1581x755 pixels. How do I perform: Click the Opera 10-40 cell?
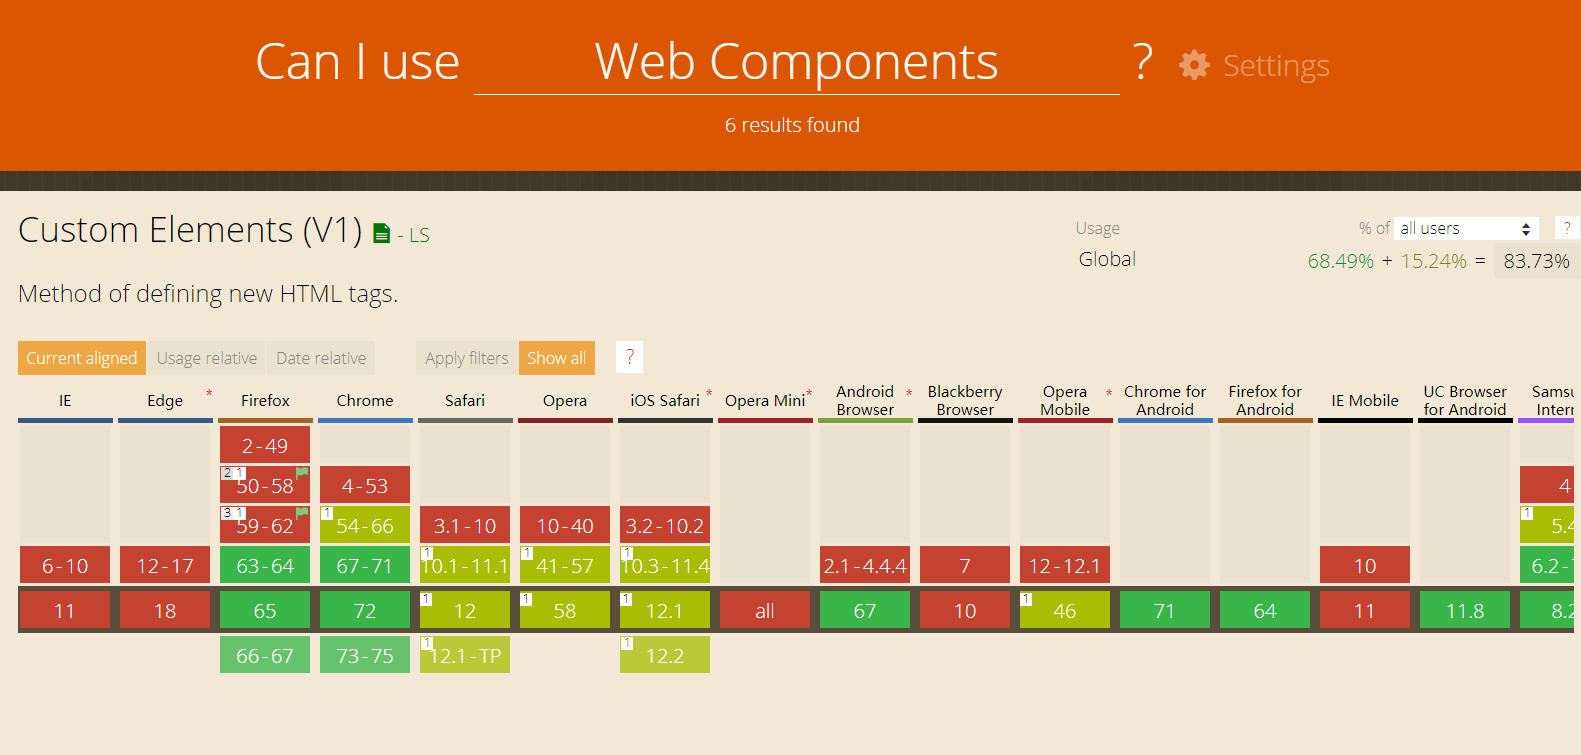click(565, 525)
